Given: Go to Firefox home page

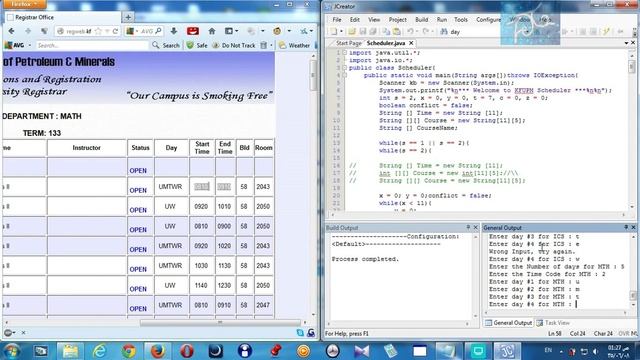Looking at the screenshot, I should coord(211,31).
